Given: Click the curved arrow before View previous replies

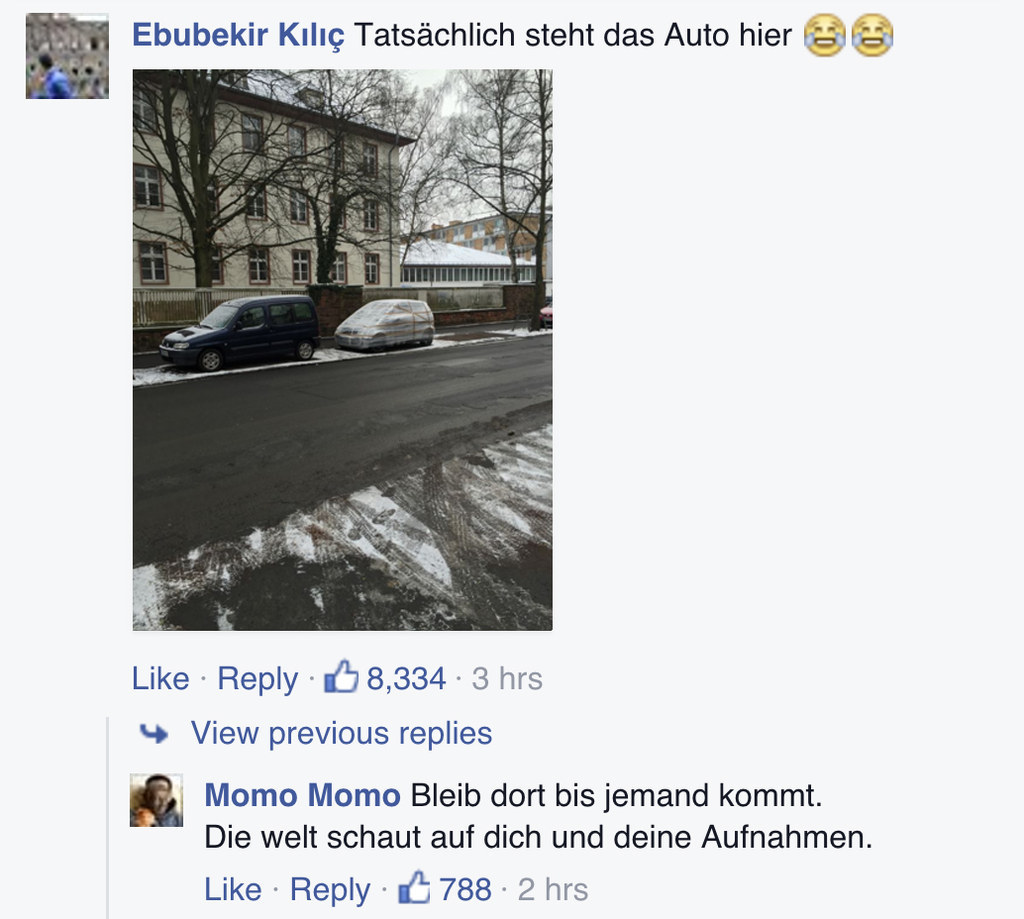Looking at the screenshot, I should [x=154, y=734].
